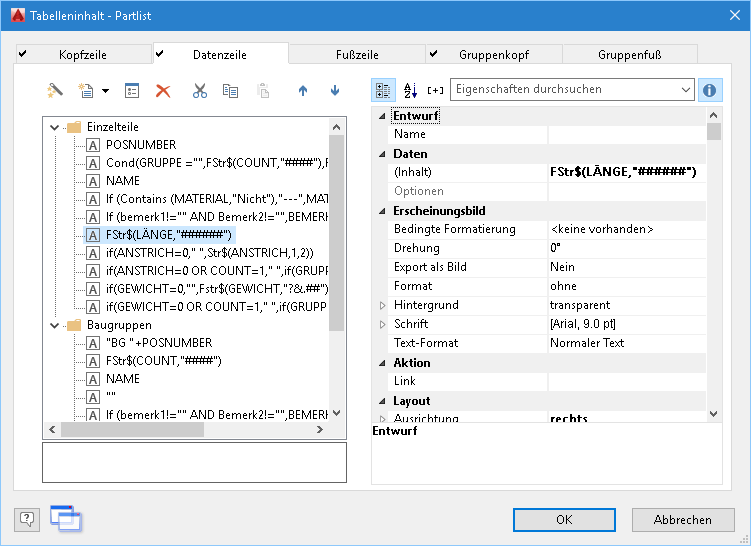Click the new item document icon

click(x=86, y=90)
